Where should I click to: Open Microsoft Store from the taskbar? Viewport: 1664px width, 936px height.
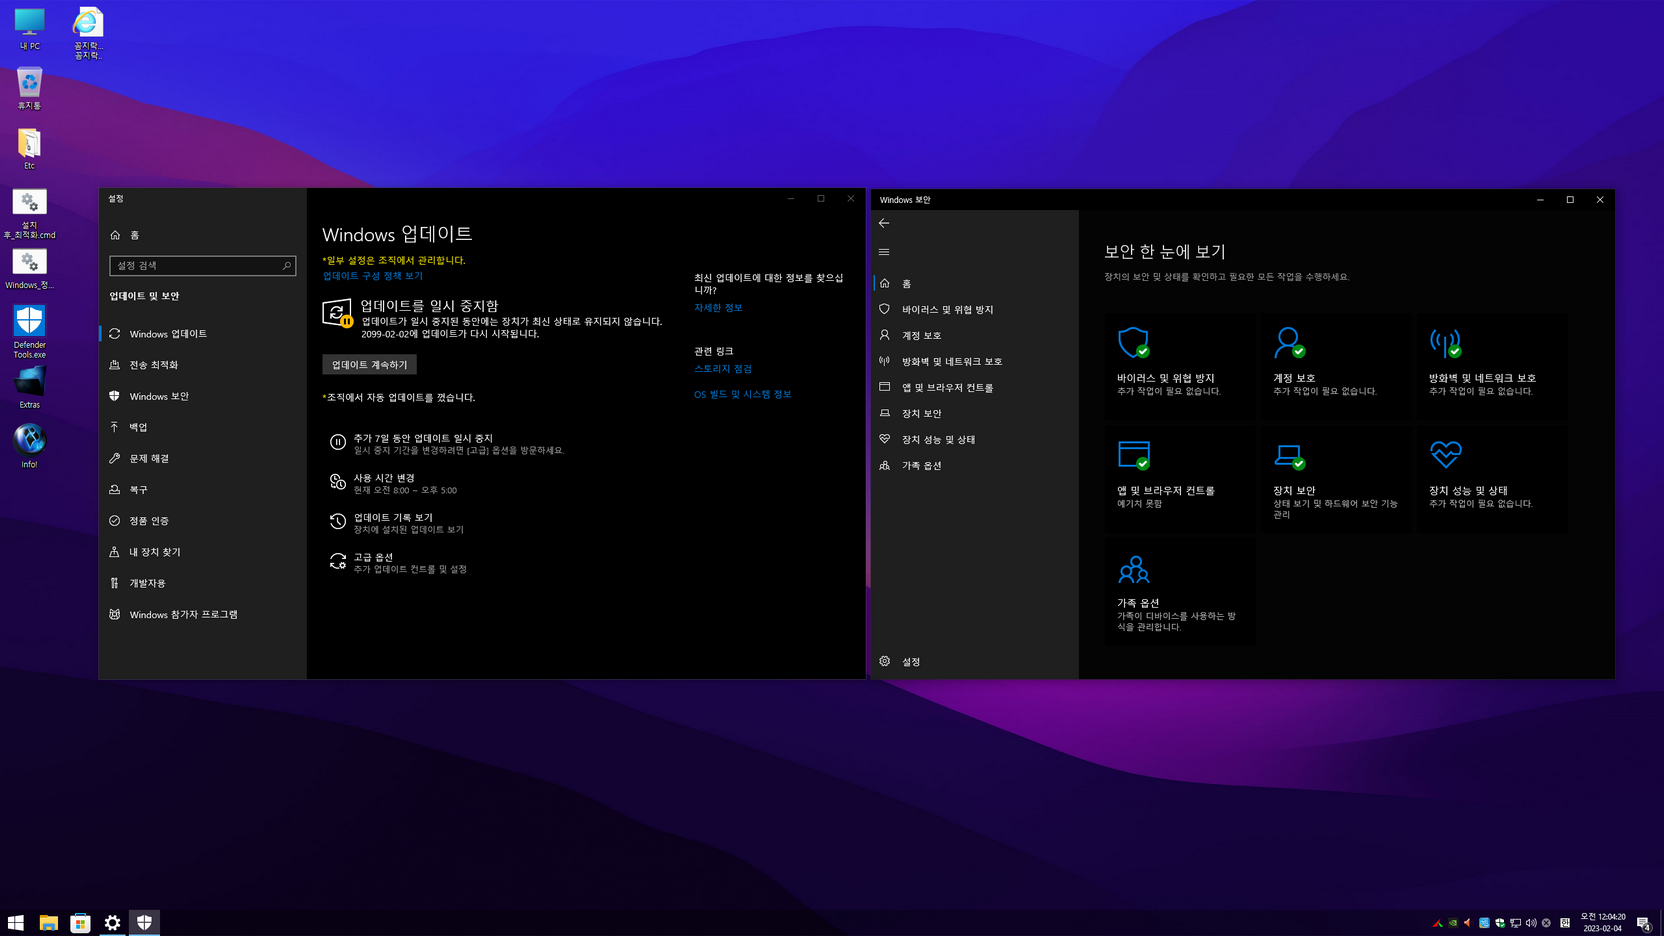80,922
